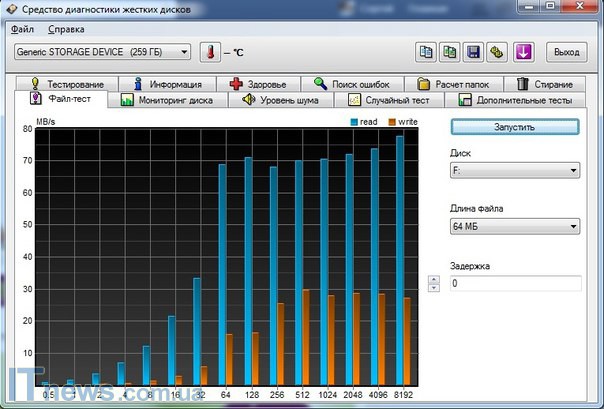The height and width of the screenshot is (409, 604).
Task: Click the thermometer temperature icon
Action: click(x=209, y=51)
